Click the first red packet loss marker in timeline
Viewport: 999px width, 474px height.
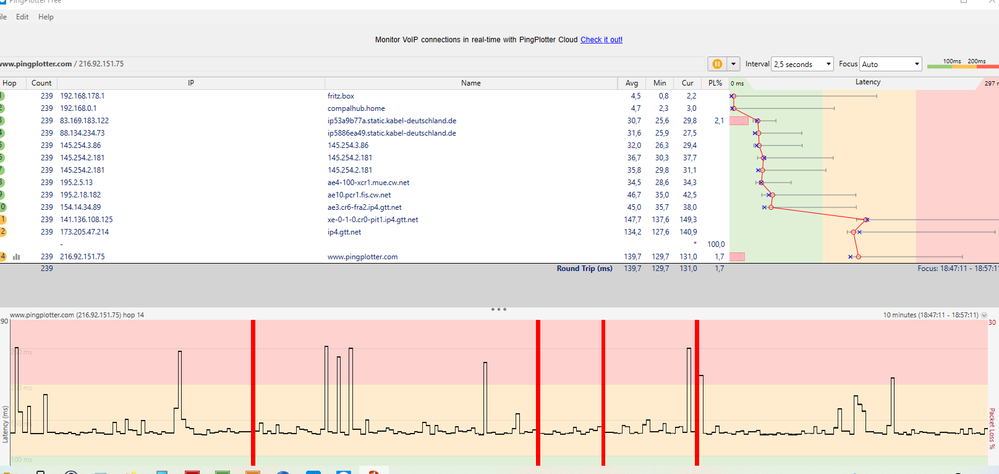[253, 392]
